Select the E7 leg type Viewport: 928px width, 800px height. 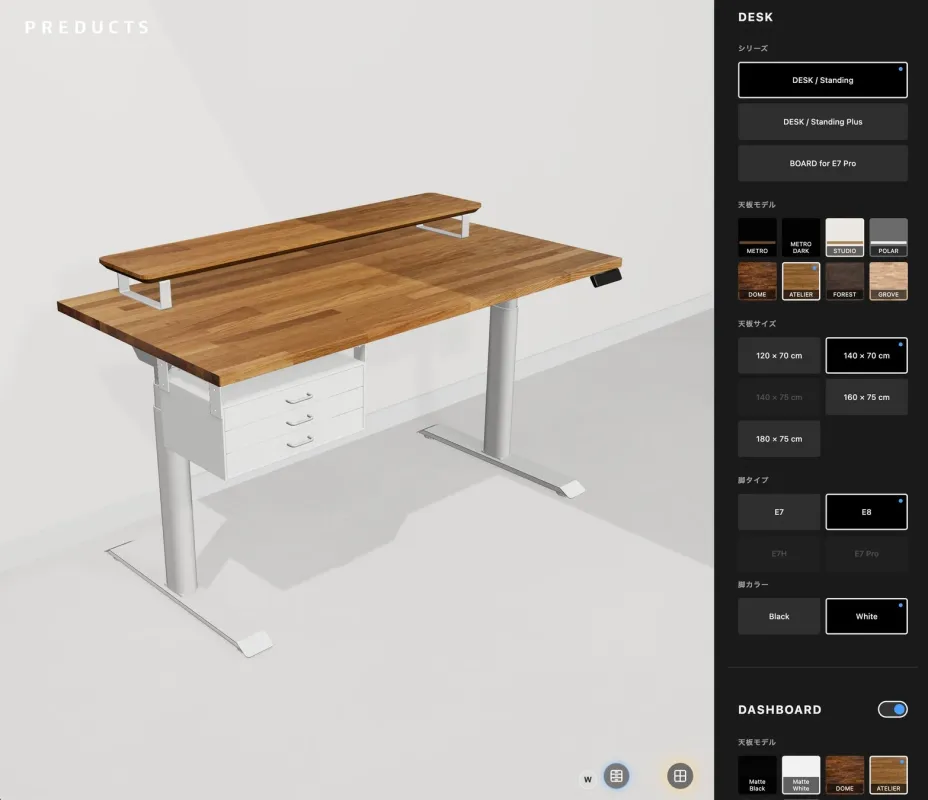[779, 512]
